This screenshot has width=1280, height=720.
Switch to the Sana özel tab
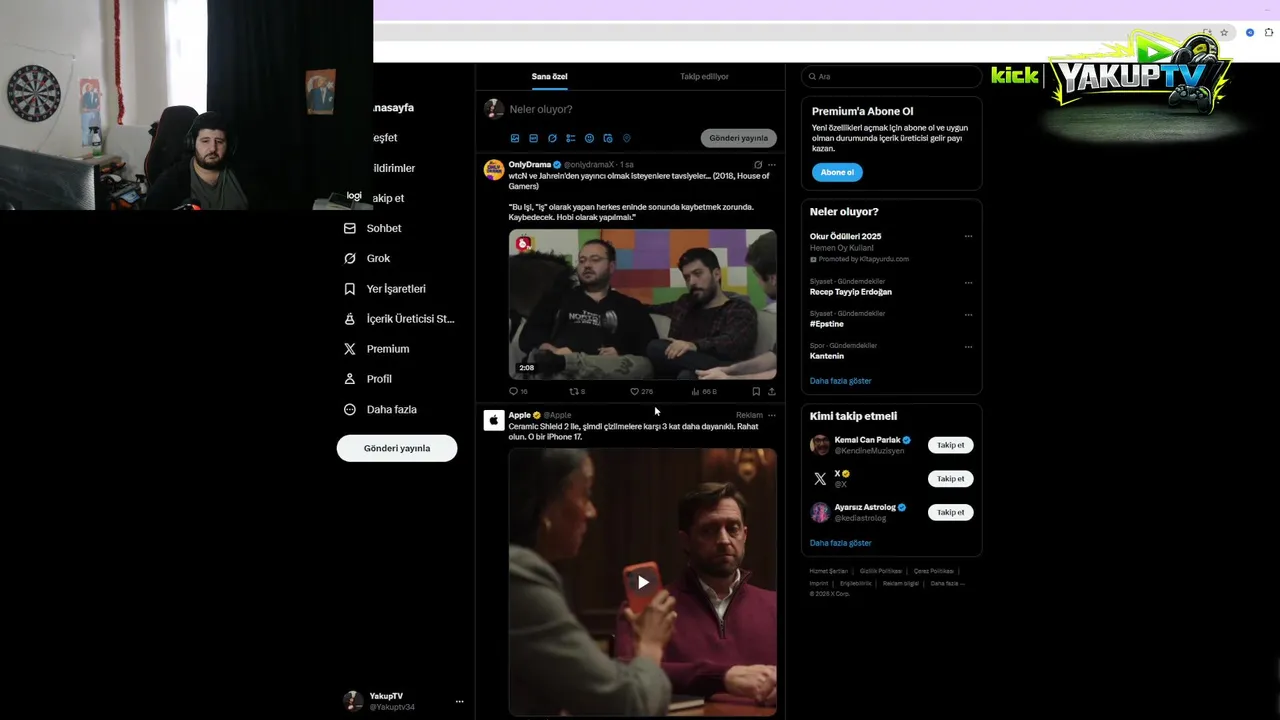(549, 76)
